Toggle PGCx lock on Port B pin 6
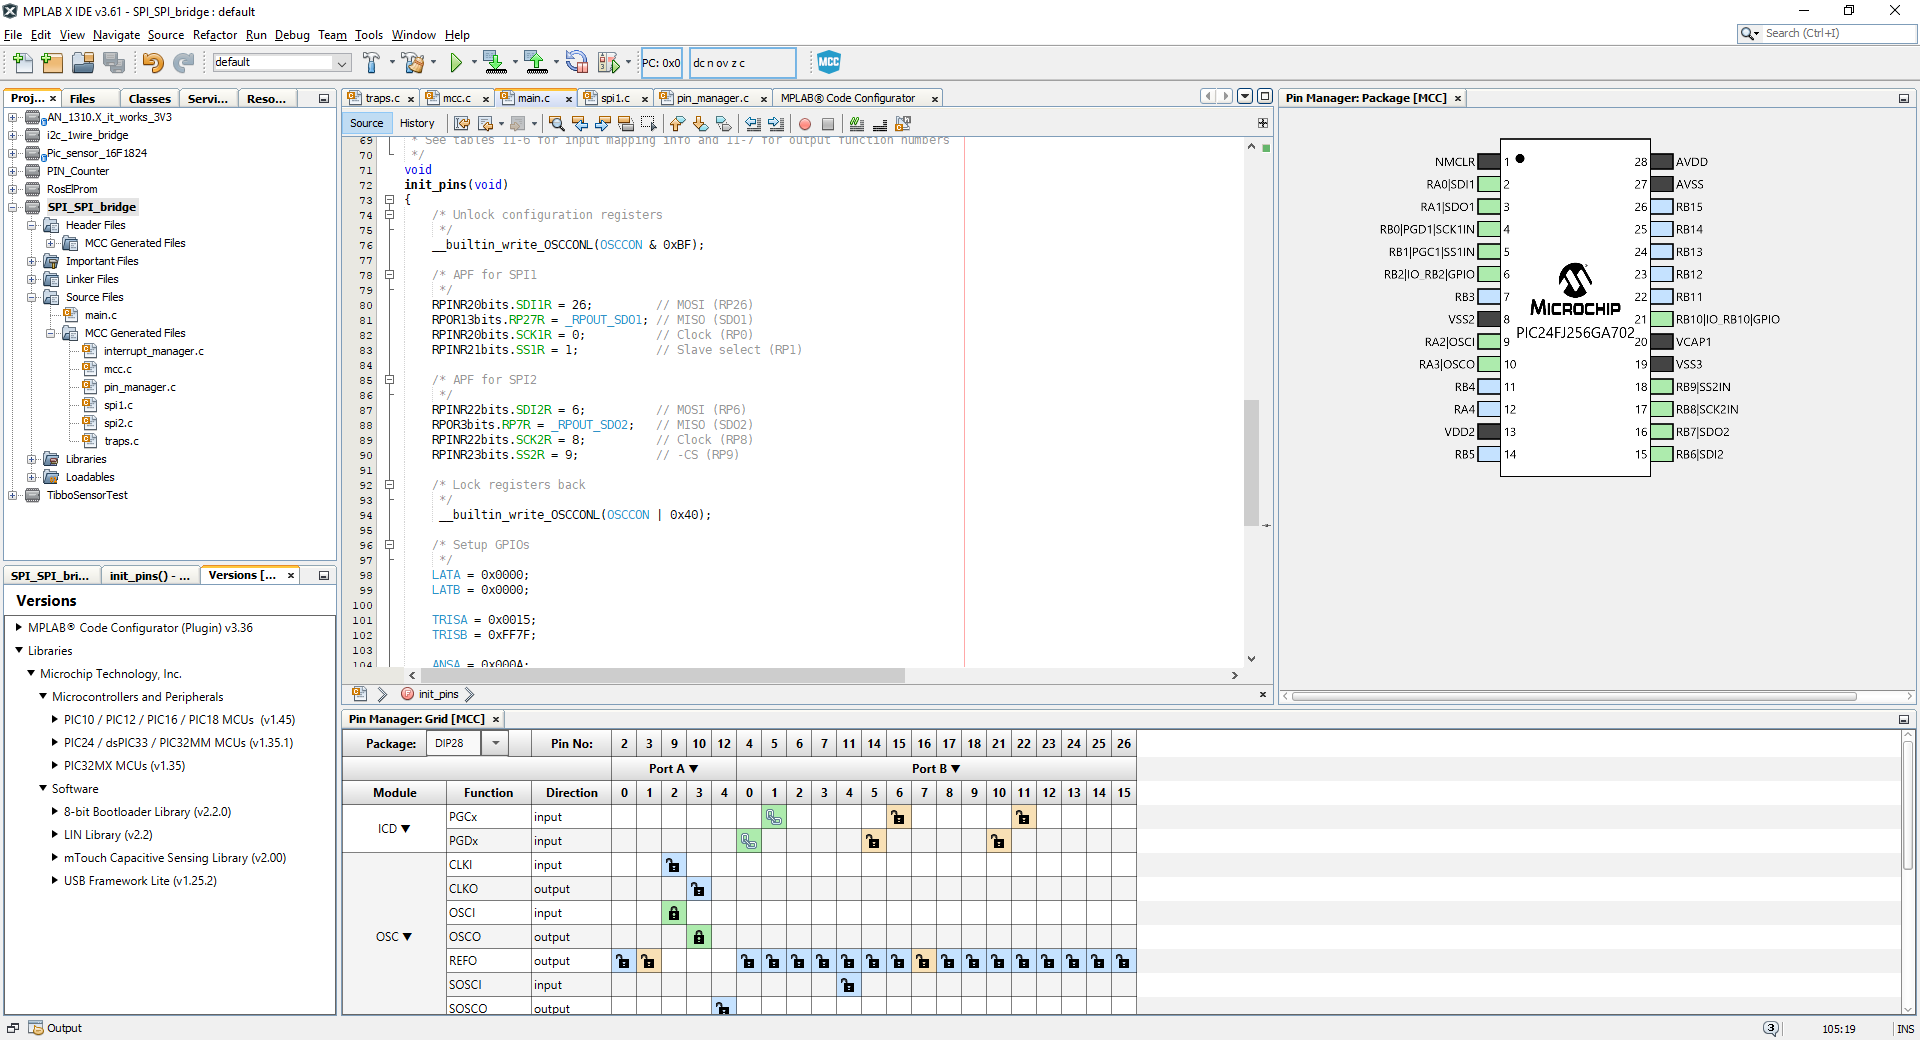 point(899,817)
